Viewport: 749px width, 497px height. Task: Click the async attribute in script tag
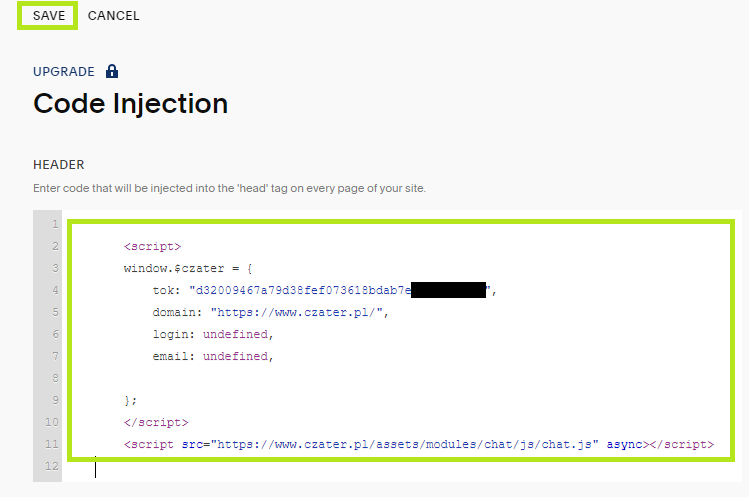(x=625, y=444)
